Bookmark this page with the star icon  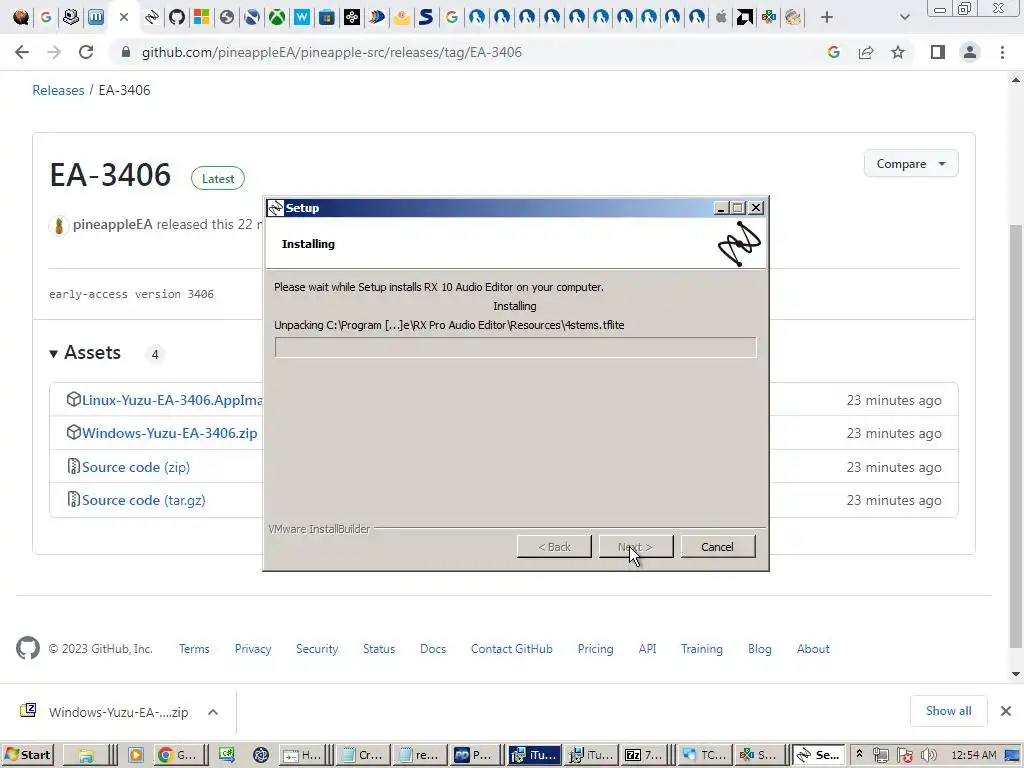898,52
